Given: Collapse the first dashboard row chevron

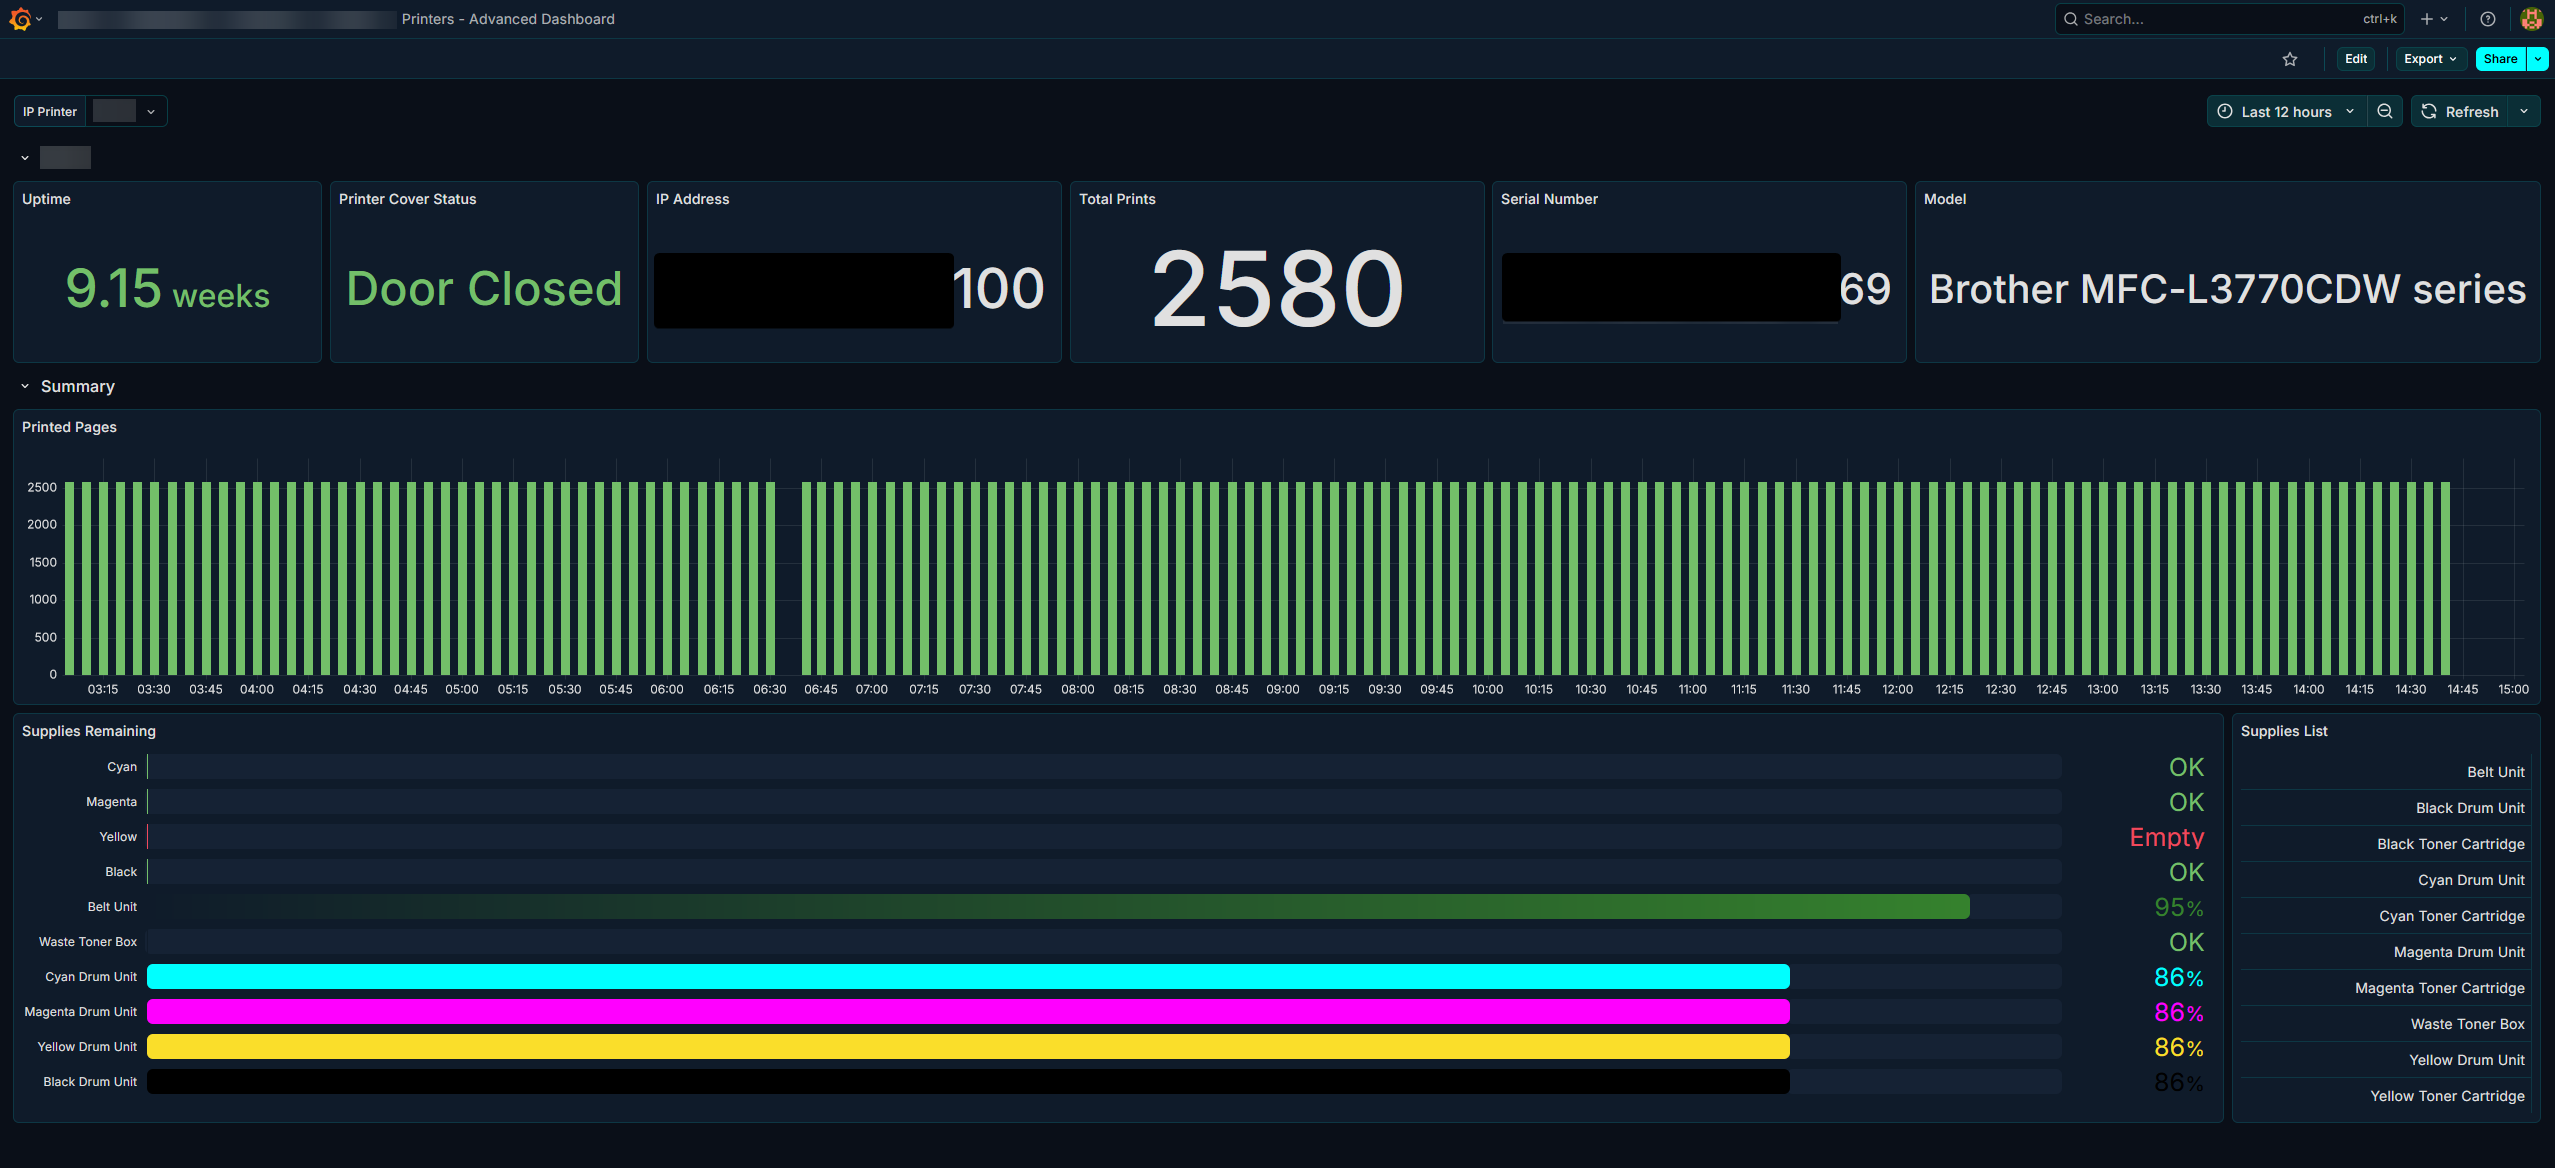Looking at the screenshot, I should click(x=25, y=158).
